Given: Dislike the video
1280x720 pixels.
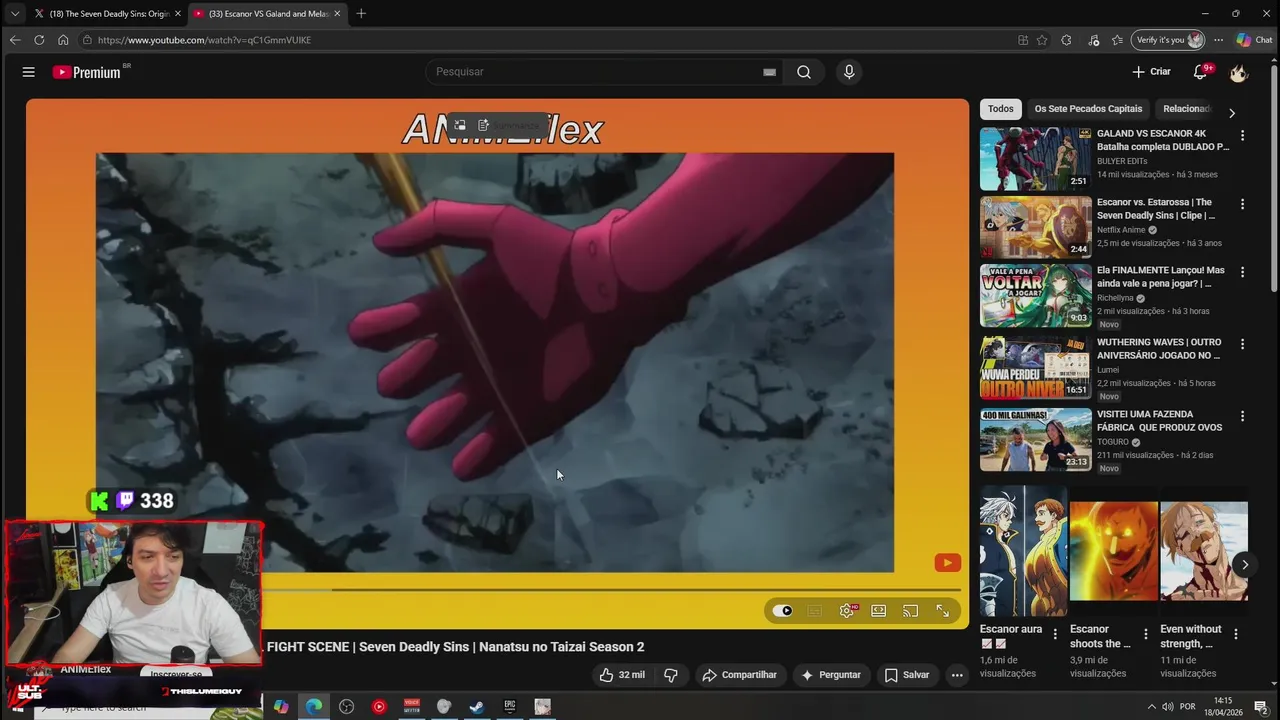Looking at the screenshot, I should coord(671,675).
